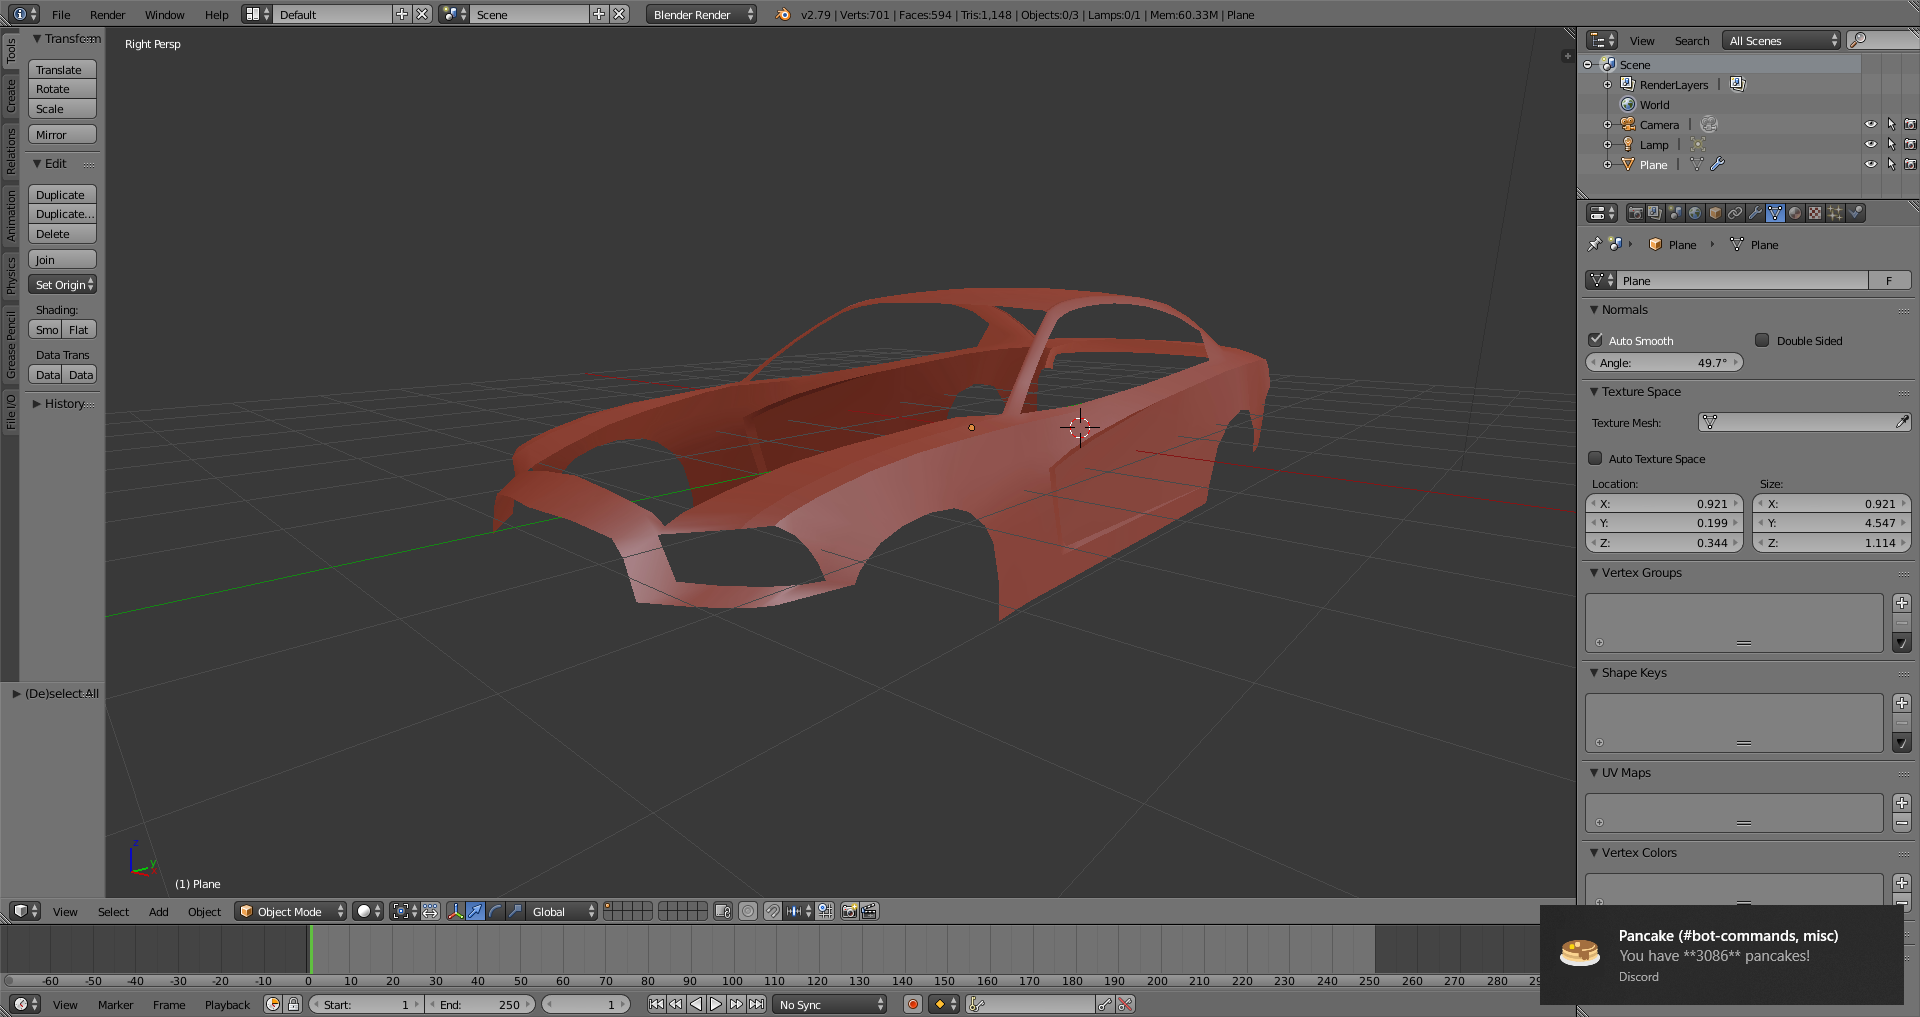Image resolution: width=1920 pixels, height=1017 pixels.
Task: Collapse the Texture Space panel
Action: tap(1594, 392)
